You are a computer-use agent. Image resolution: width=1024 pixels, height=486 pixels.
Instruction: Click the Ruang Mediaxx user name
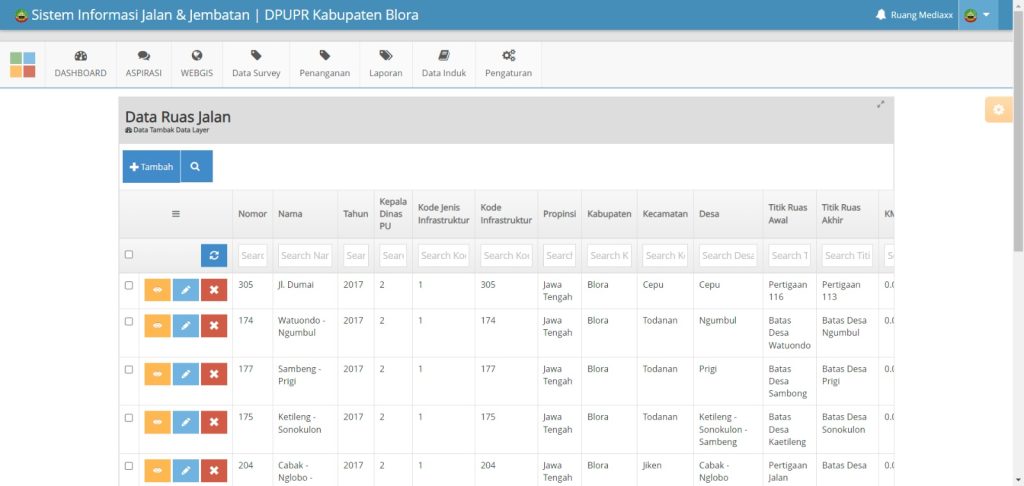tap(921, 15)
